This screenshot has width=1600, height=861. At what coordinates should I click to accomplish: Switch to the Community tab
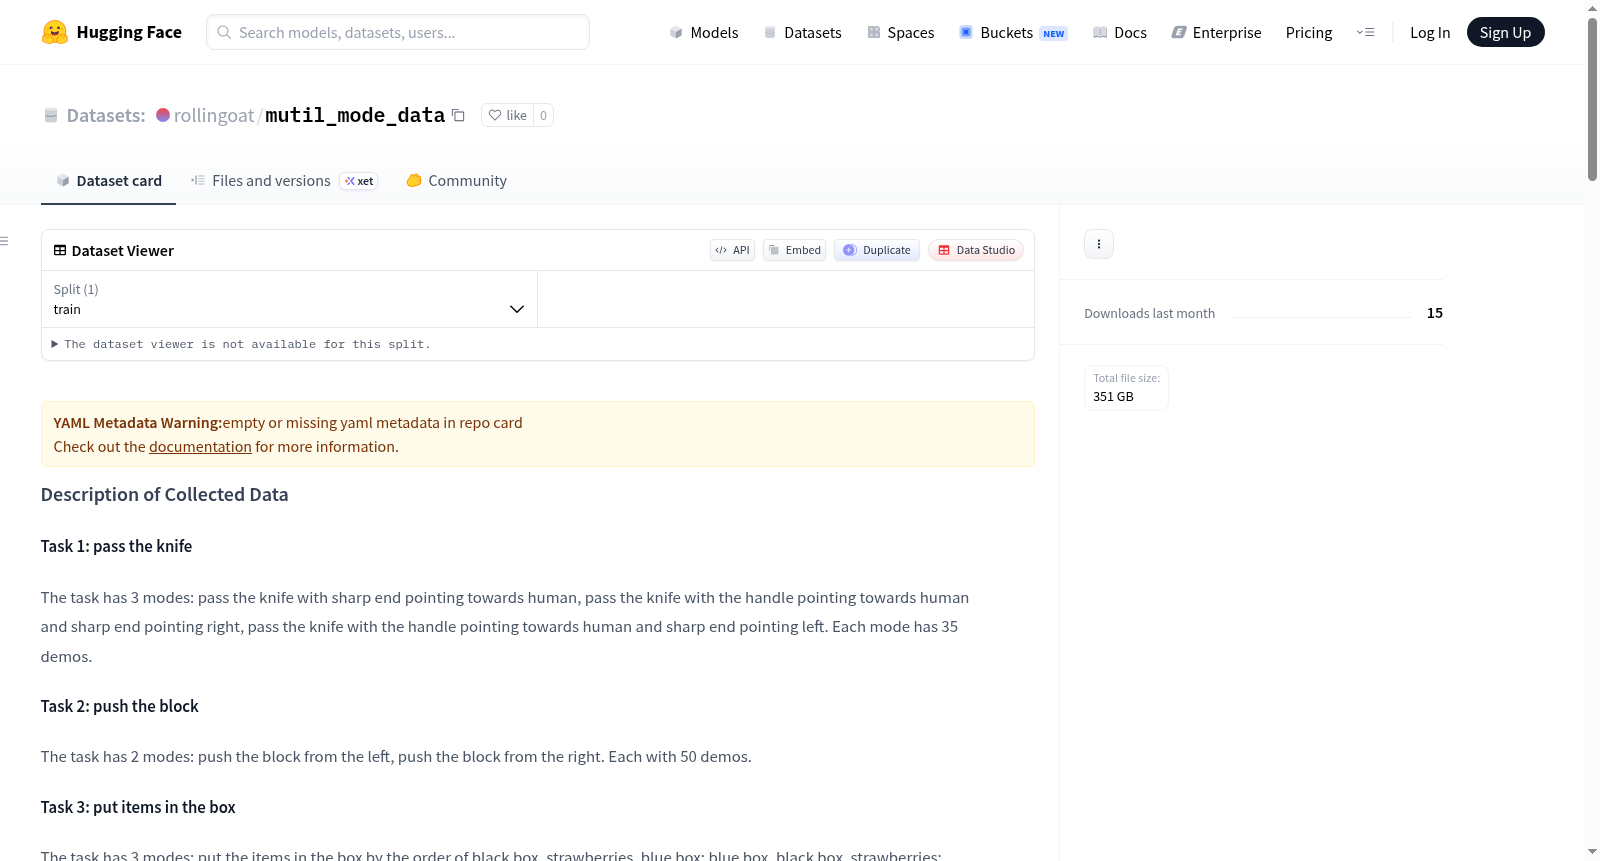point(456,181)
